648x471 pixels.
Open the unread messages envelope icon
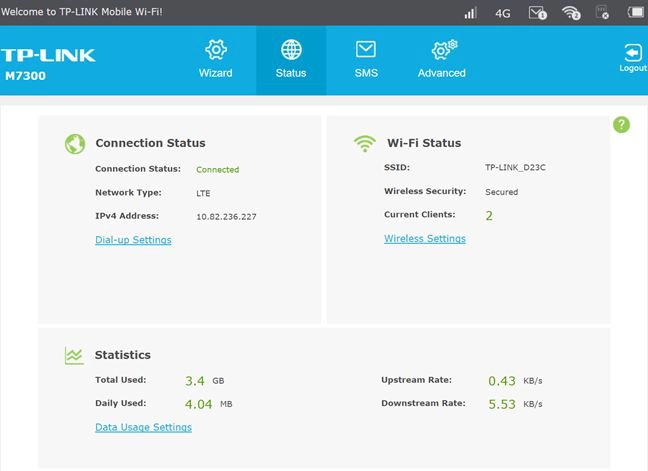click(x=538, y=13)
